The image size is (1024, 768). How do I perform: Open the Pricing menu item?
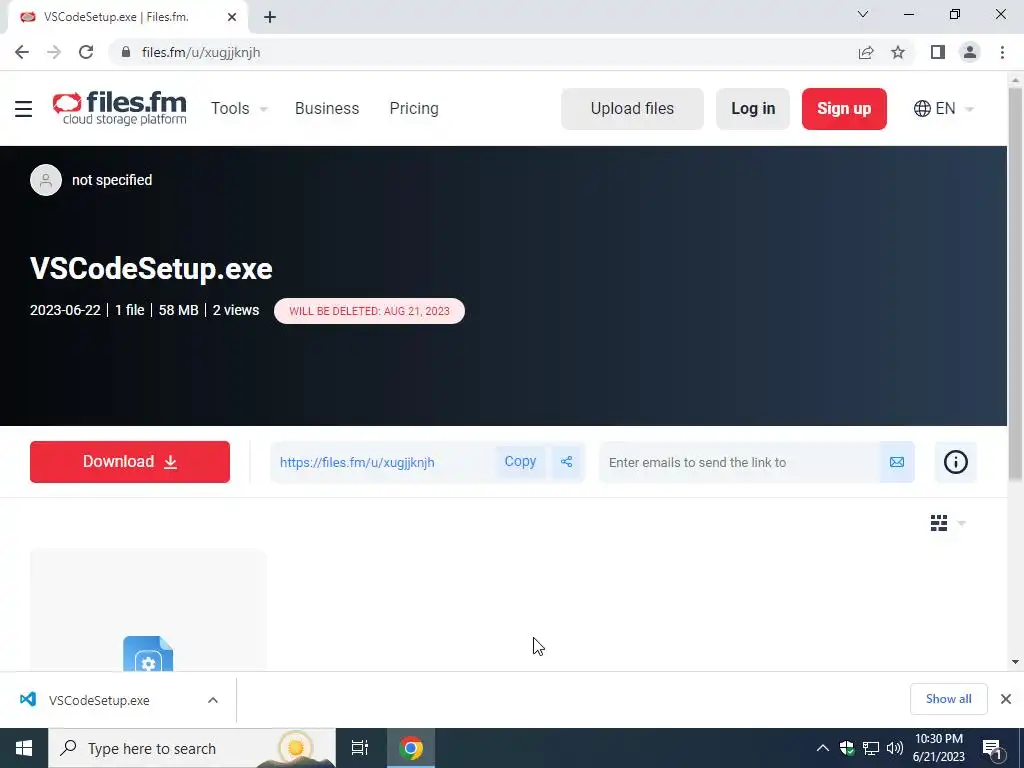point(414,108)
